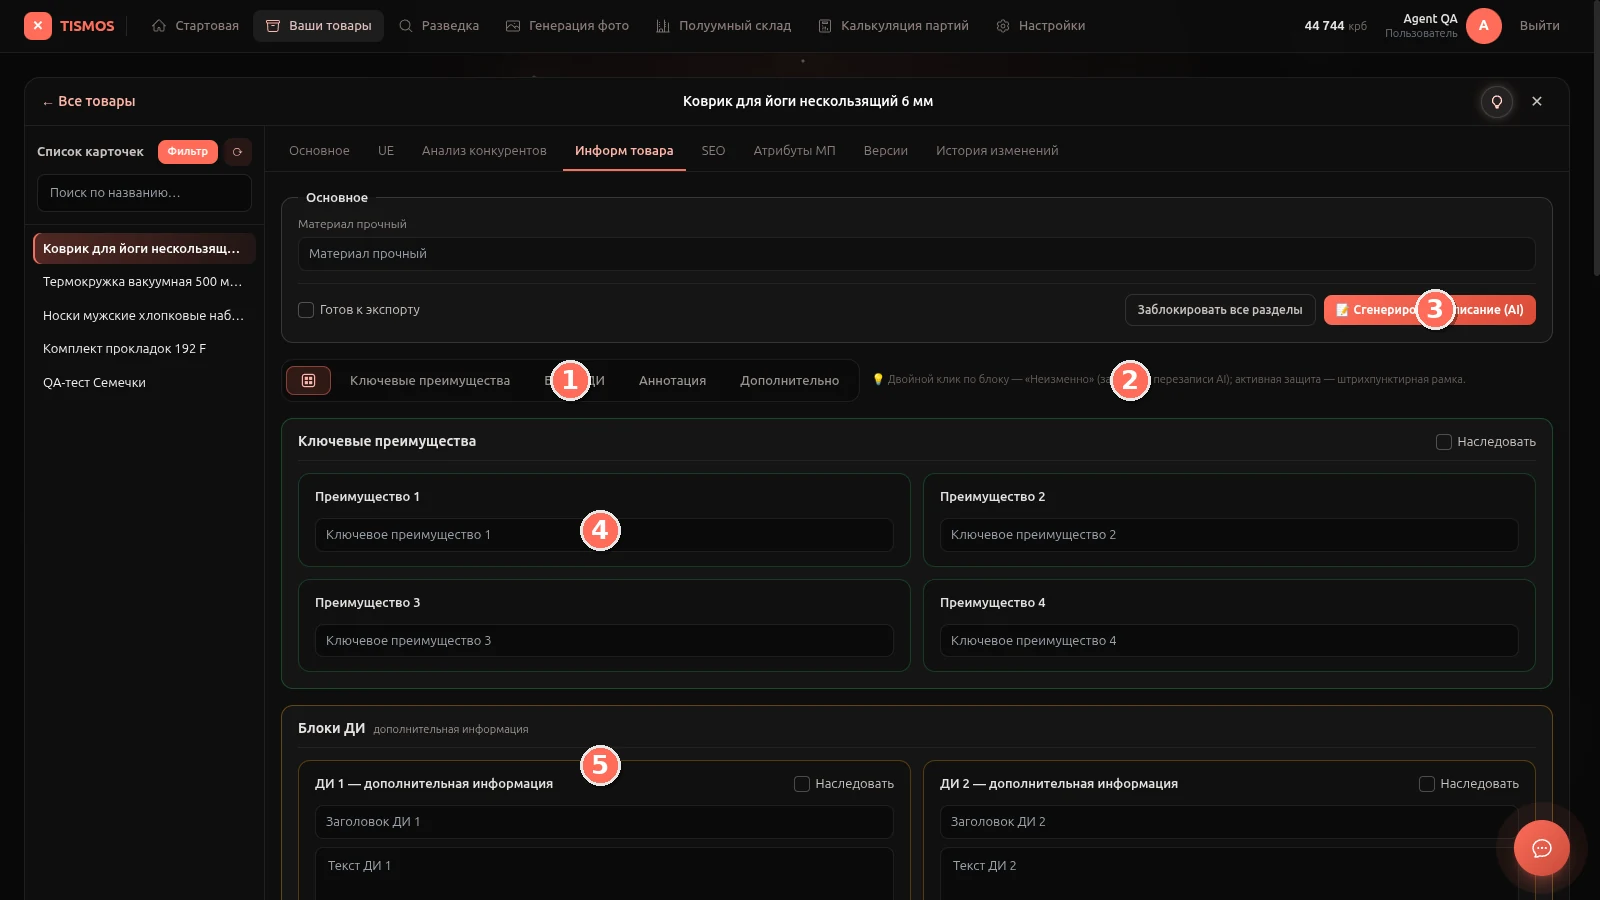1600x900 pixels.
Task: Focus the Поиск по названию search field
Action: click(144, 193)
